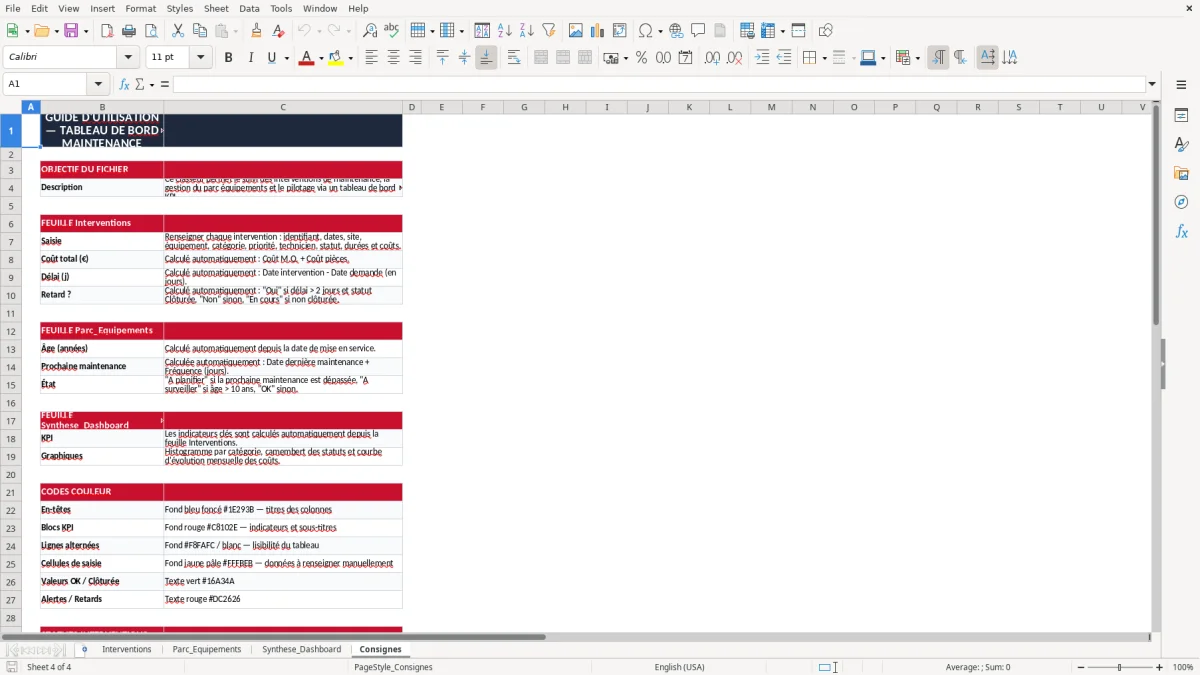Viewport: 1200px width, 675px height.
Task: Apply the yellow background color swatch
Action: (336, 58)
